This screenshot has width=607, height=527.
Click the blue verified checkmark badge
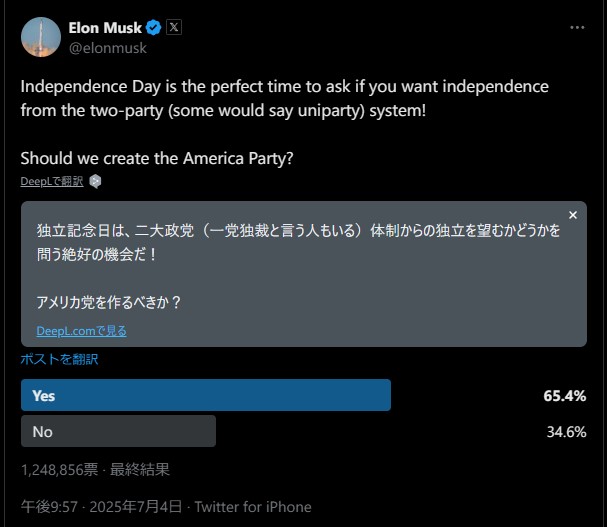(x=154, y=28)
